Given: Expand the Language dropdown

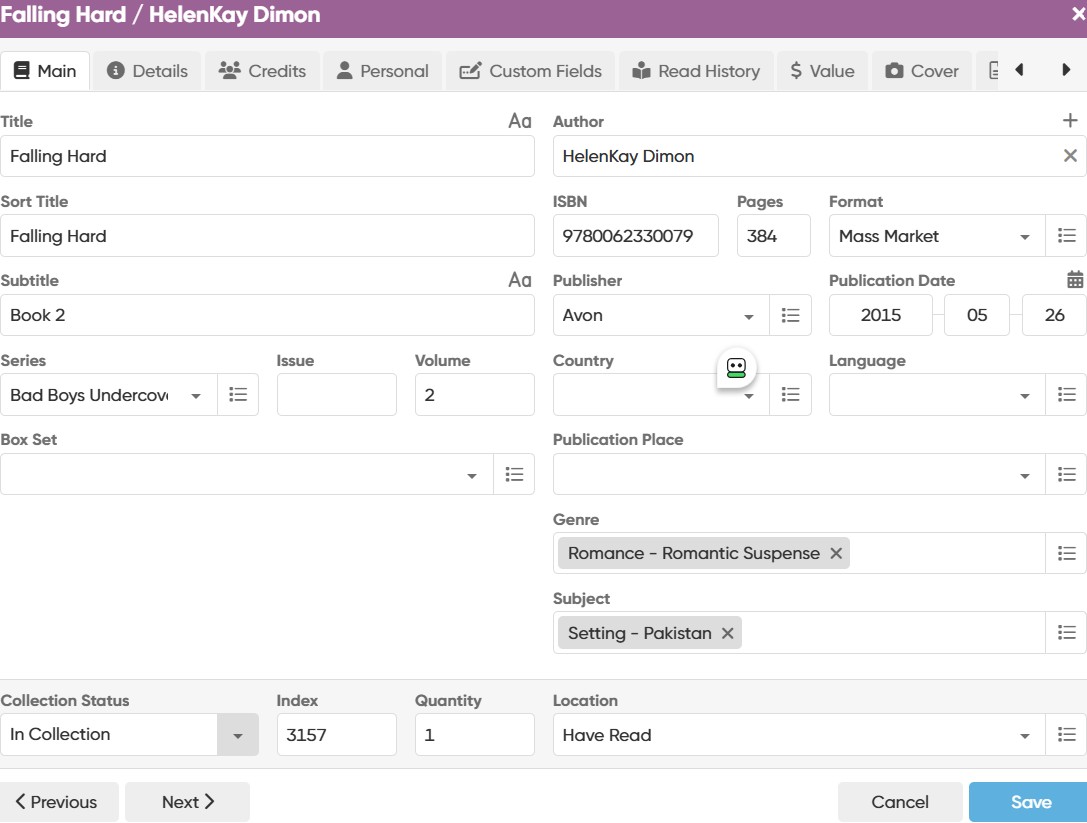Looking at the screenshot, I should (1024, 396).
